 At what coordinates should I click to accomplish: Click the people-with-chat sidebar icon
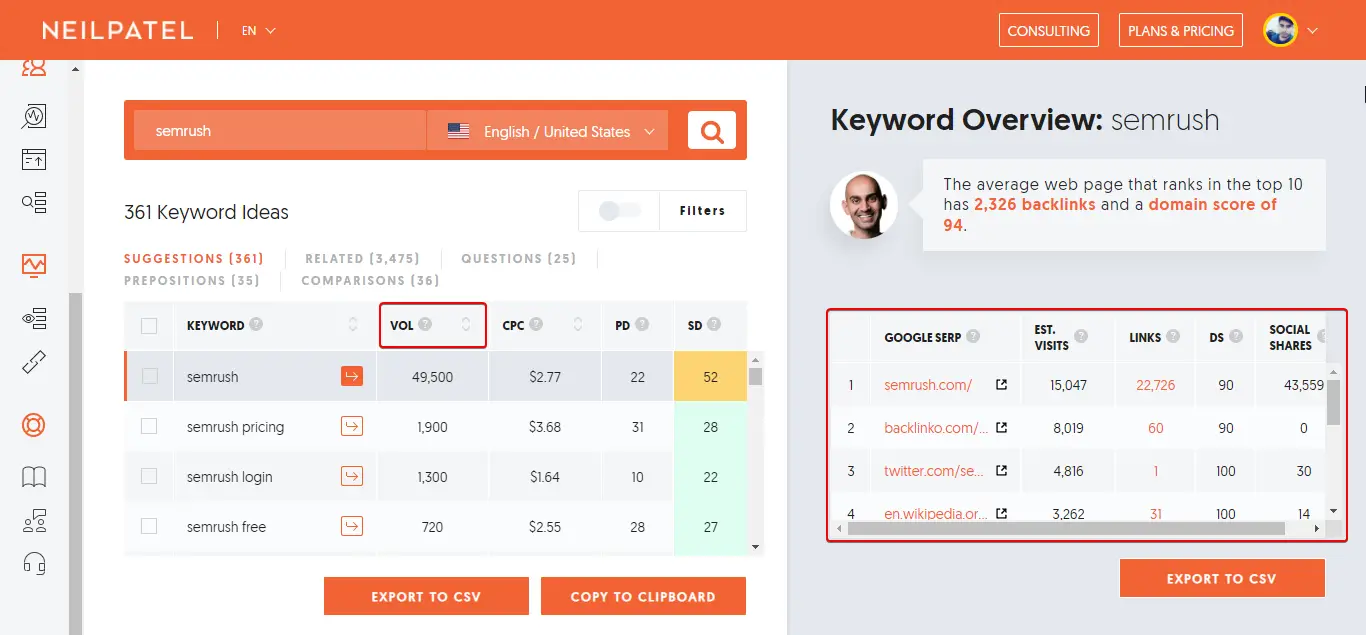[x=34, y=521]
